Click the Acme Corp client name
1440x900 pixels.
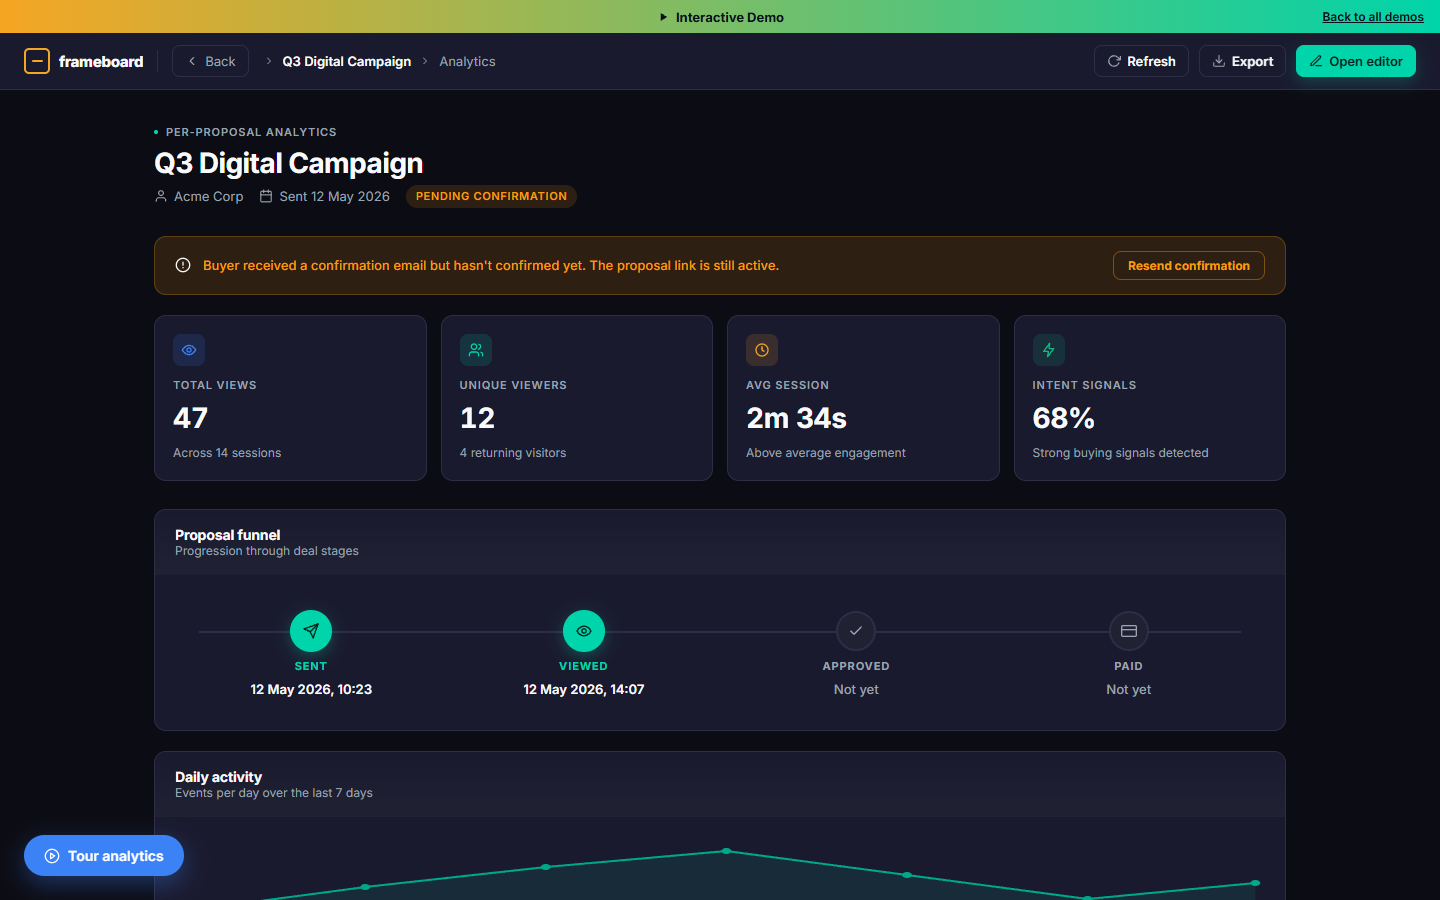208,196
